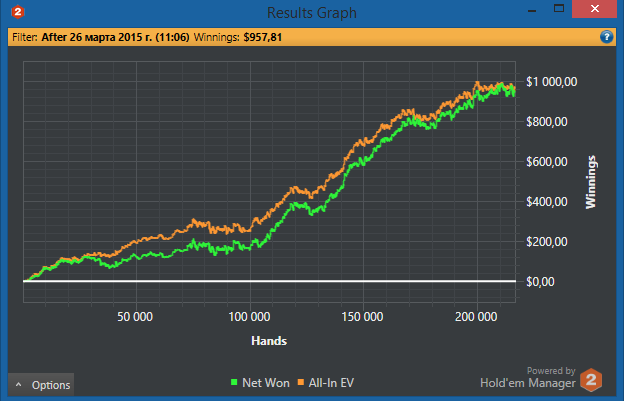Click the Hold'em Manager 2 hexagon logo
Image resolution: width=624 pixels, height=401 pixels.
pyautogui.click(x=591, y=380)
